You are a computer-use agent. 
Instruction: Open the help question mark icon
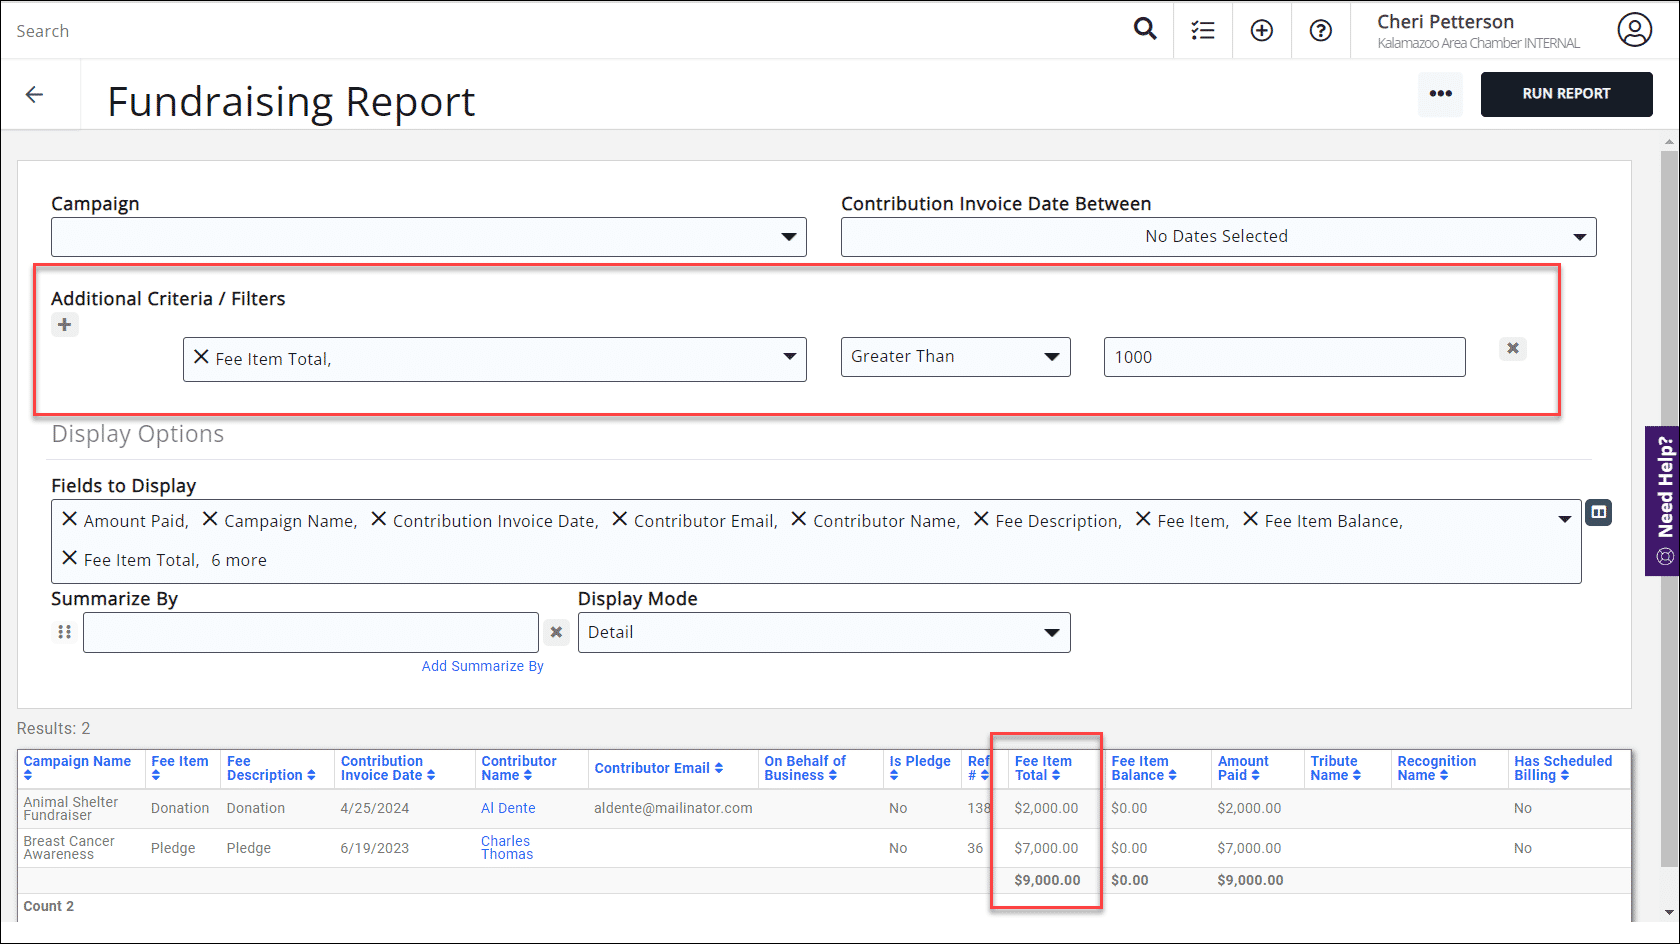point(1321,31)
